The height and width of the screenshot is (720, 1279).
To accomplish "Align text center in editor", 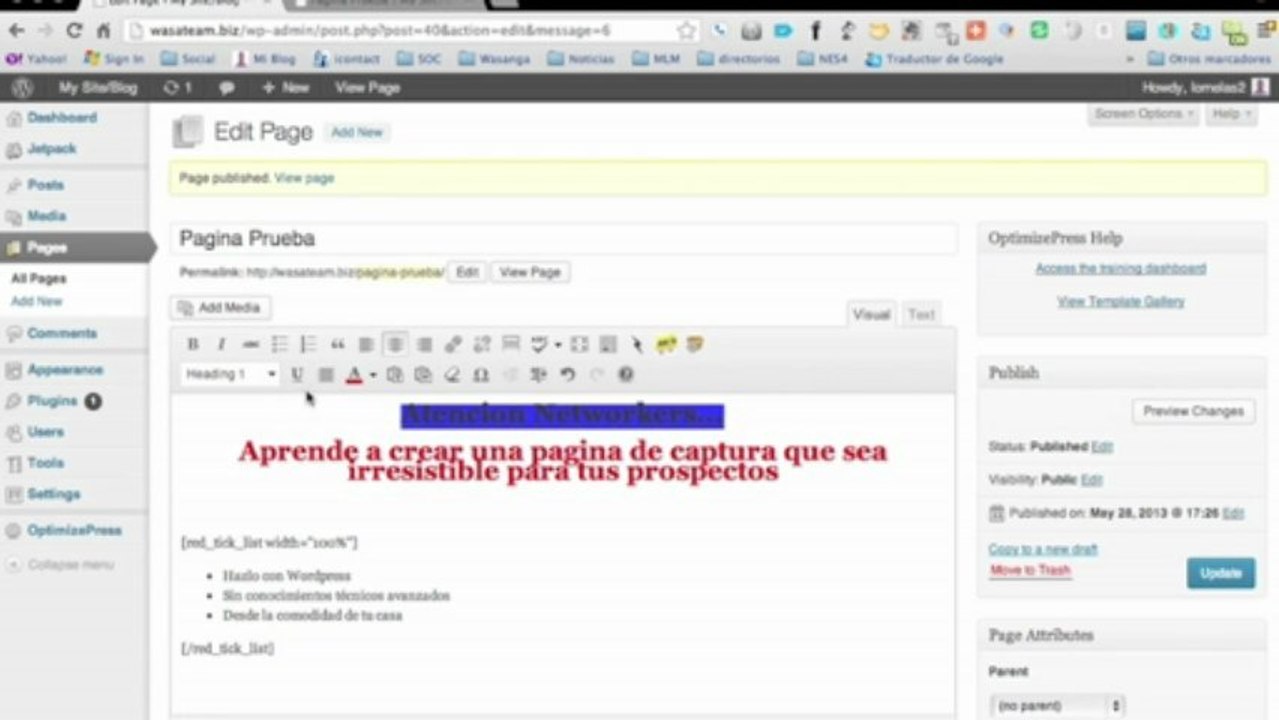I will click(x=396, y=344).
